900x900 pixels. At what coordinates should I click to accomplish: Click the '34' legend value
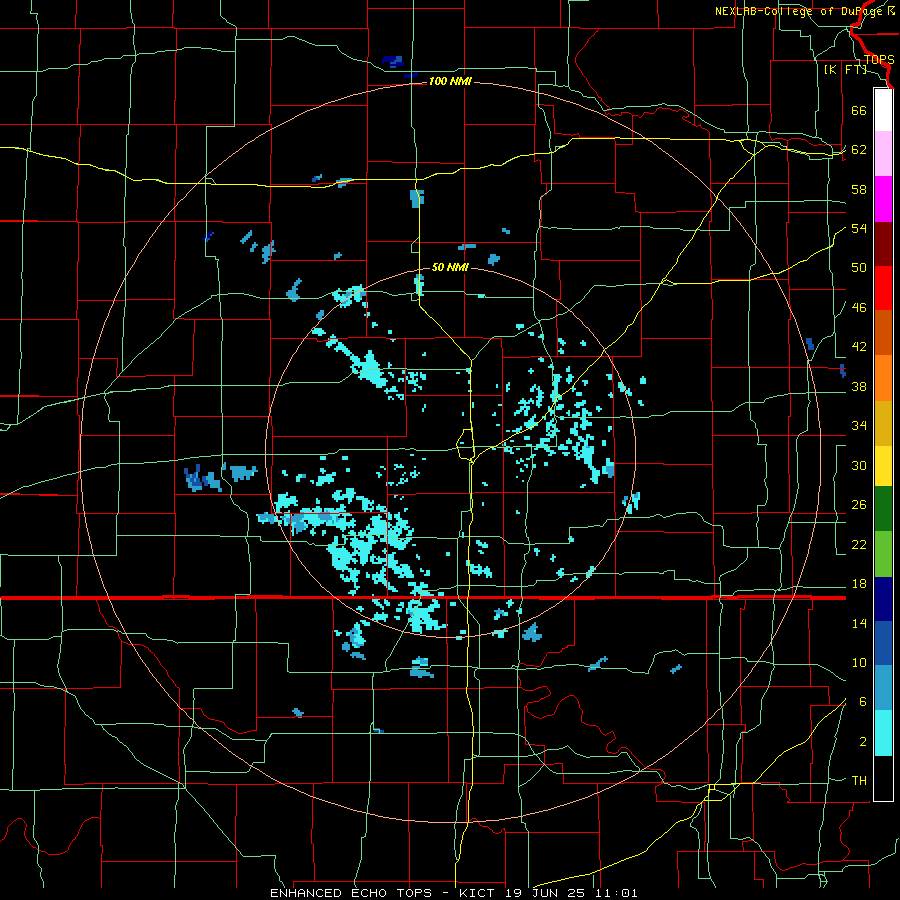[859, 426]
